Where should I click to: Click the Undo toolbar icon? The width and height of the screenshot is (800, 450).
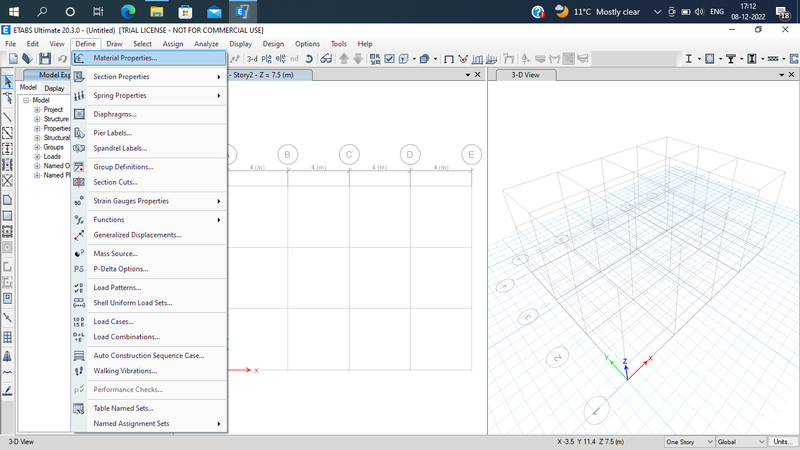click(x=62, y=59)
